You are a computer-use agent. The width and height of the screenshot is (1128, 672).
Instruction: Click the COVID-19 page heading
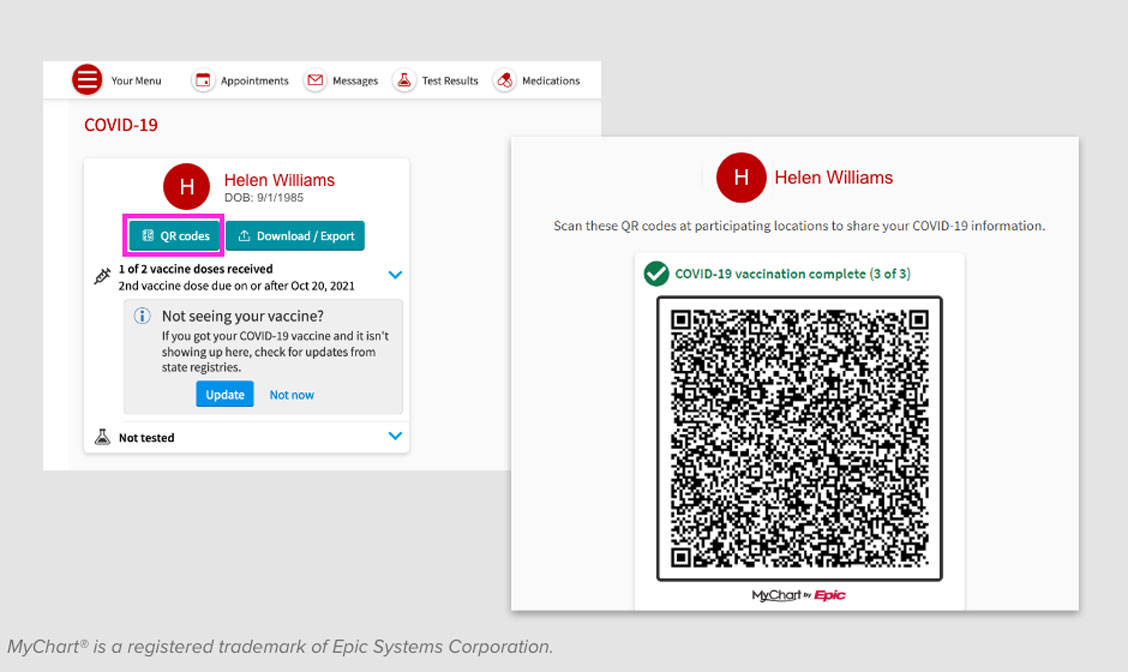pos(121,125)
